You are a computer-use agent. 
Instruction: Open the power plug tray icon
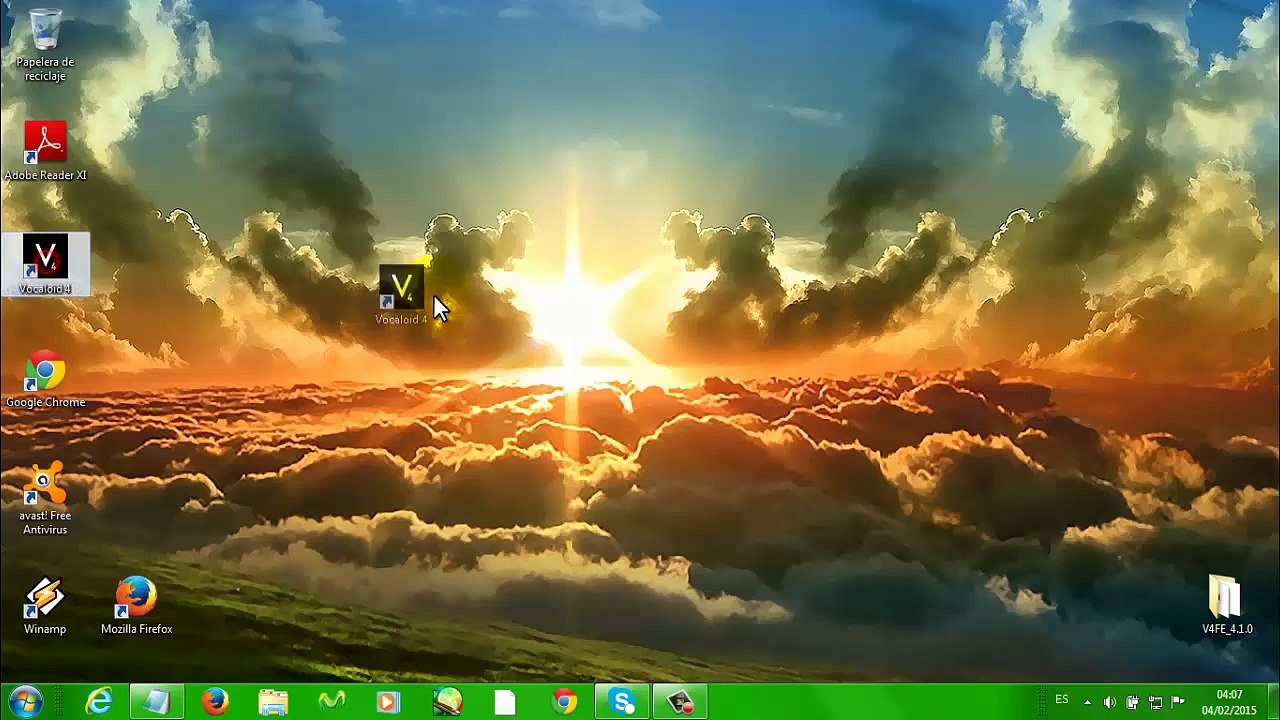tap(1132, 702)
